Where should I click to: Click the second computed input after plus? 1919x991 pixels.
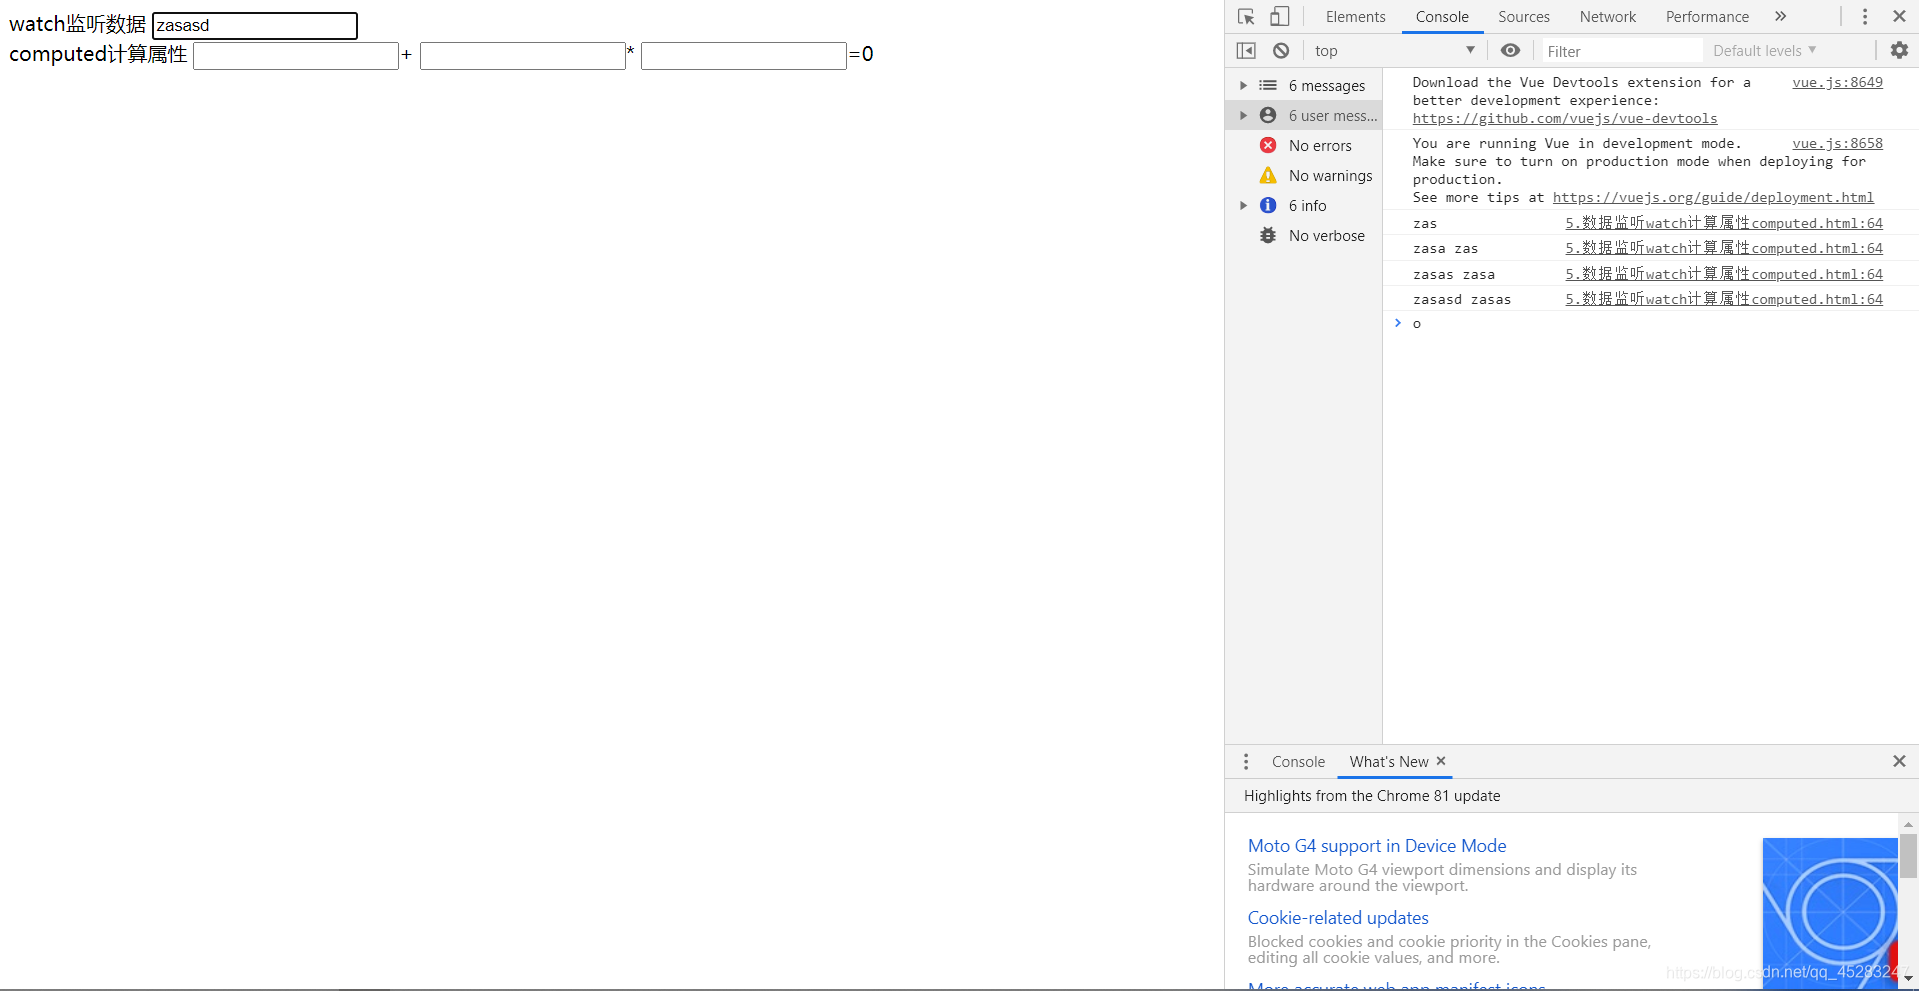523,56
